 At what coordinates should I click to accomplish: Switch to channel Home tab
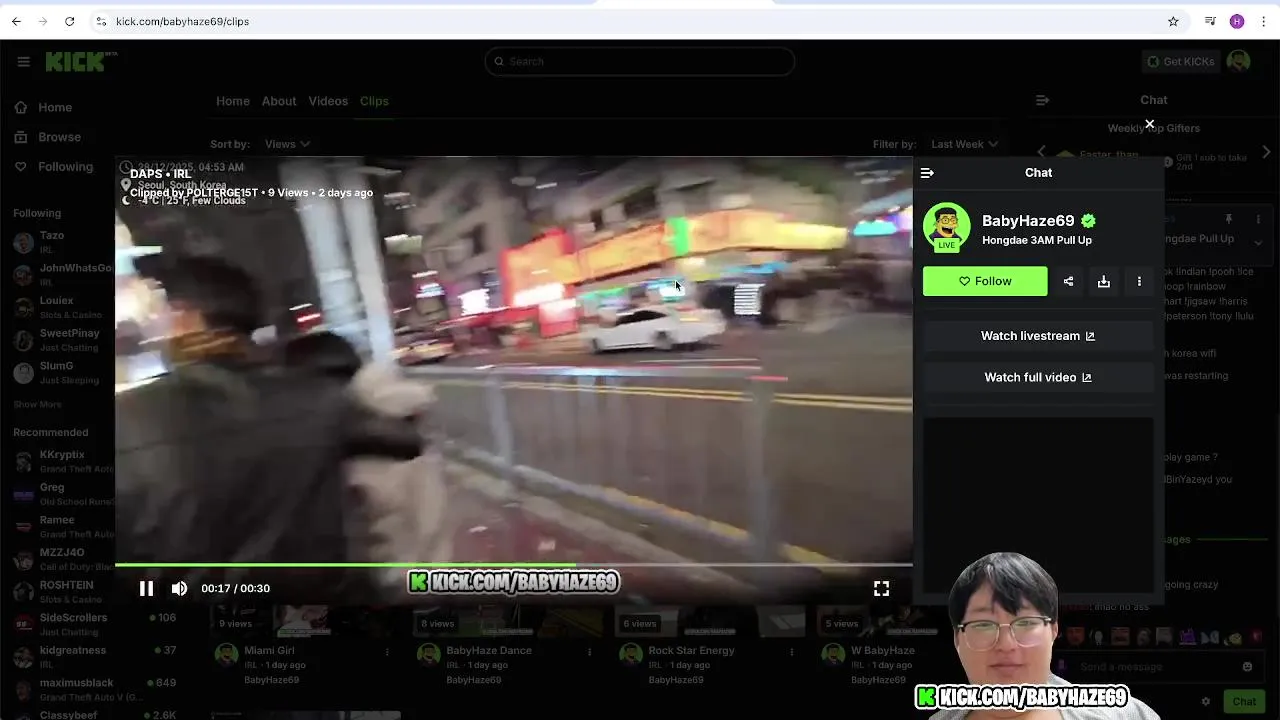(233, 101)
